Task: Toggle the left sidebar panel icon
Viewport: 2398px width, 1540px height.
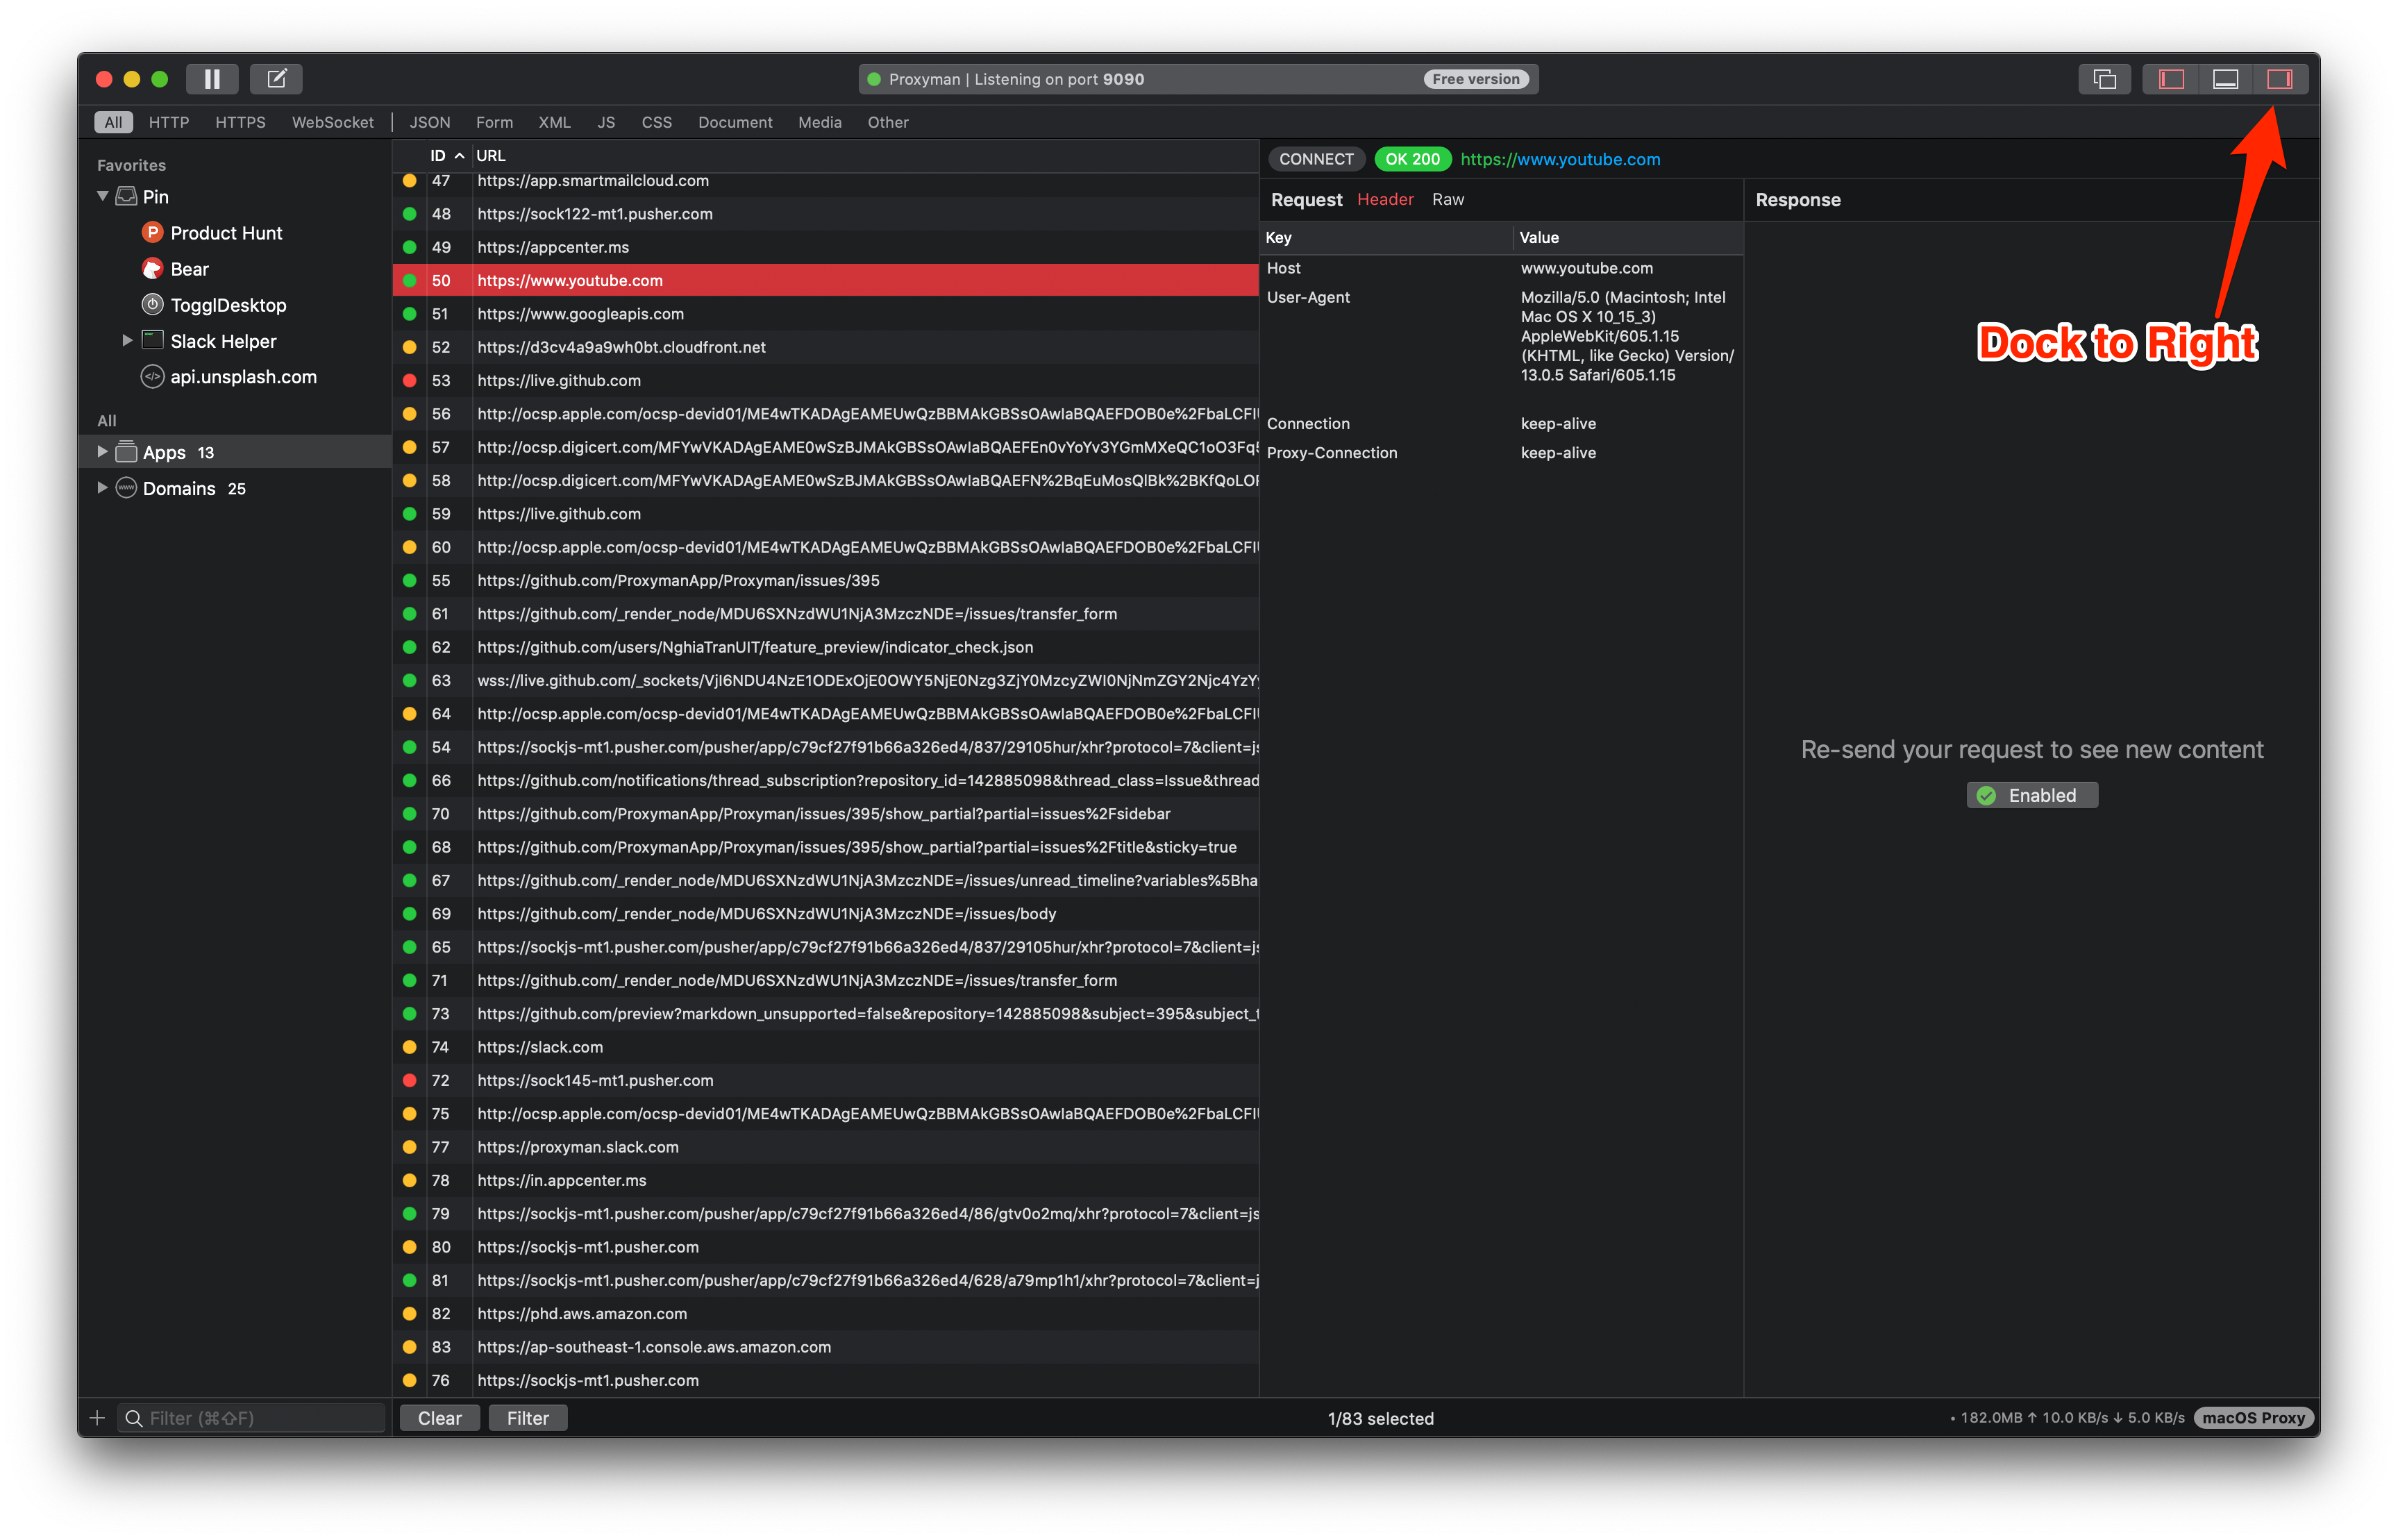Action: pos(2171,79)
